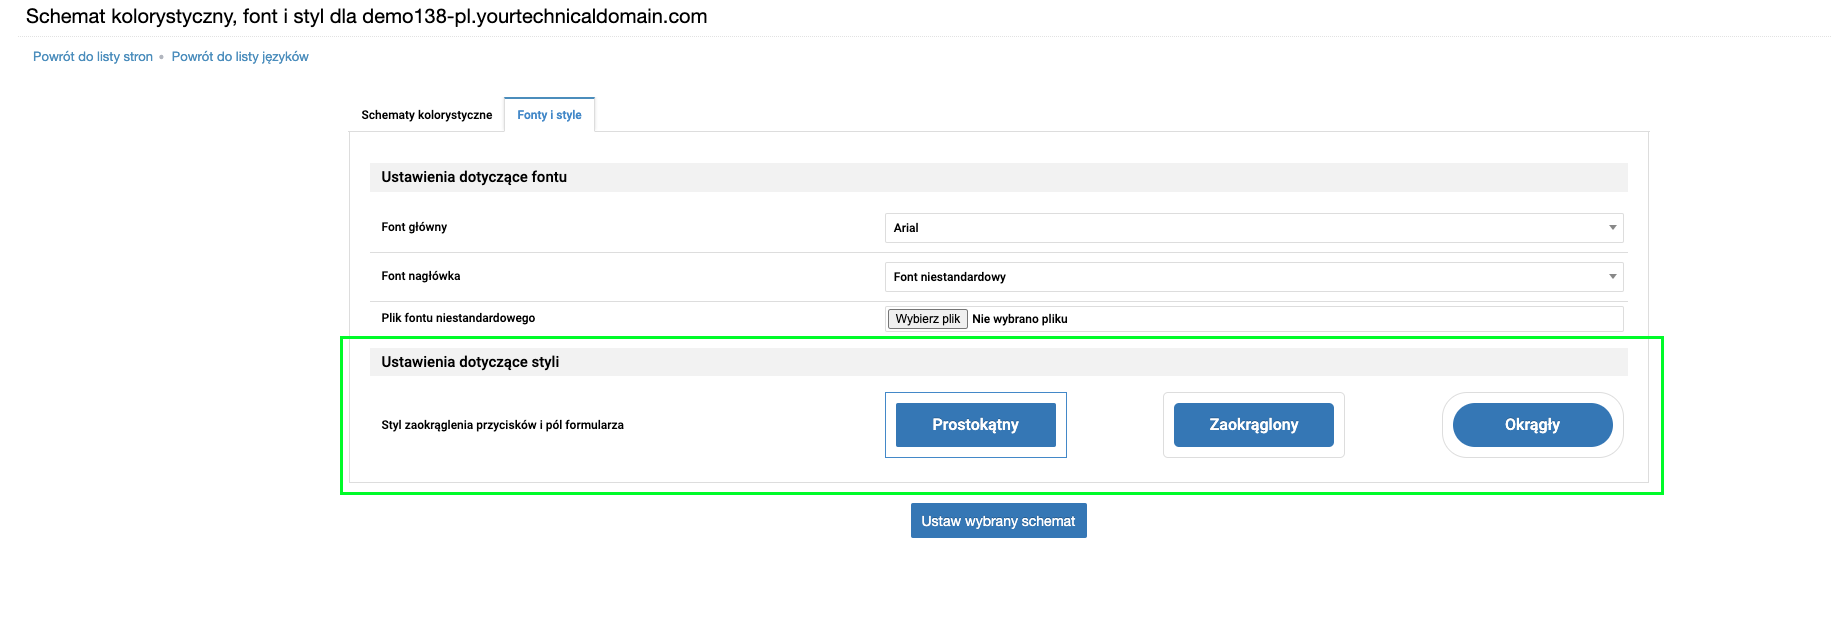The width and height of the screenshot is (1832, 636).
Task: Choose the Zaokrąglony rounding style
Action: pyautogui.click(x=1253, y=425)
